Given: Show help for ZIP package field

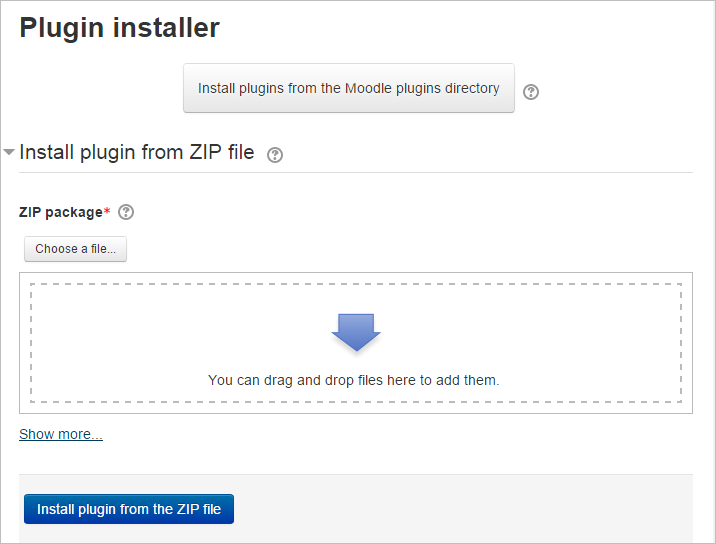Looking at the screenshot, I should tap(126, 212).
